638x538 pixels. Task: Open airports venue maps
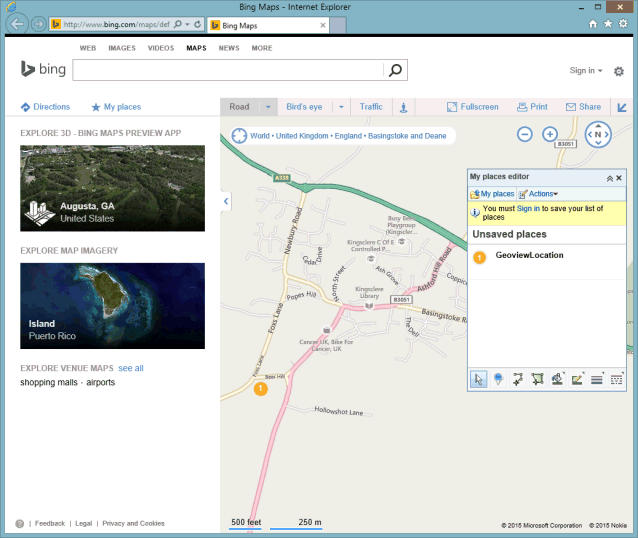point(101,383)
